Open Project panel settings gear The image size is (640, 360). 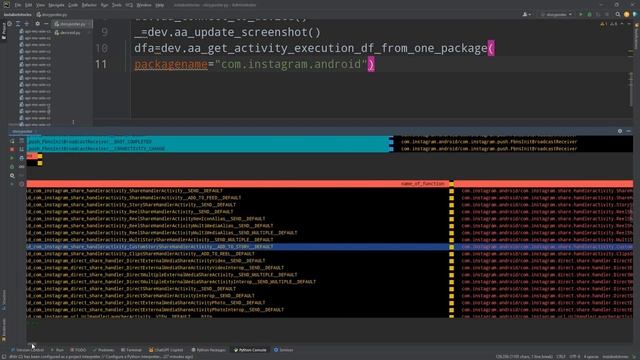[37, 24]
